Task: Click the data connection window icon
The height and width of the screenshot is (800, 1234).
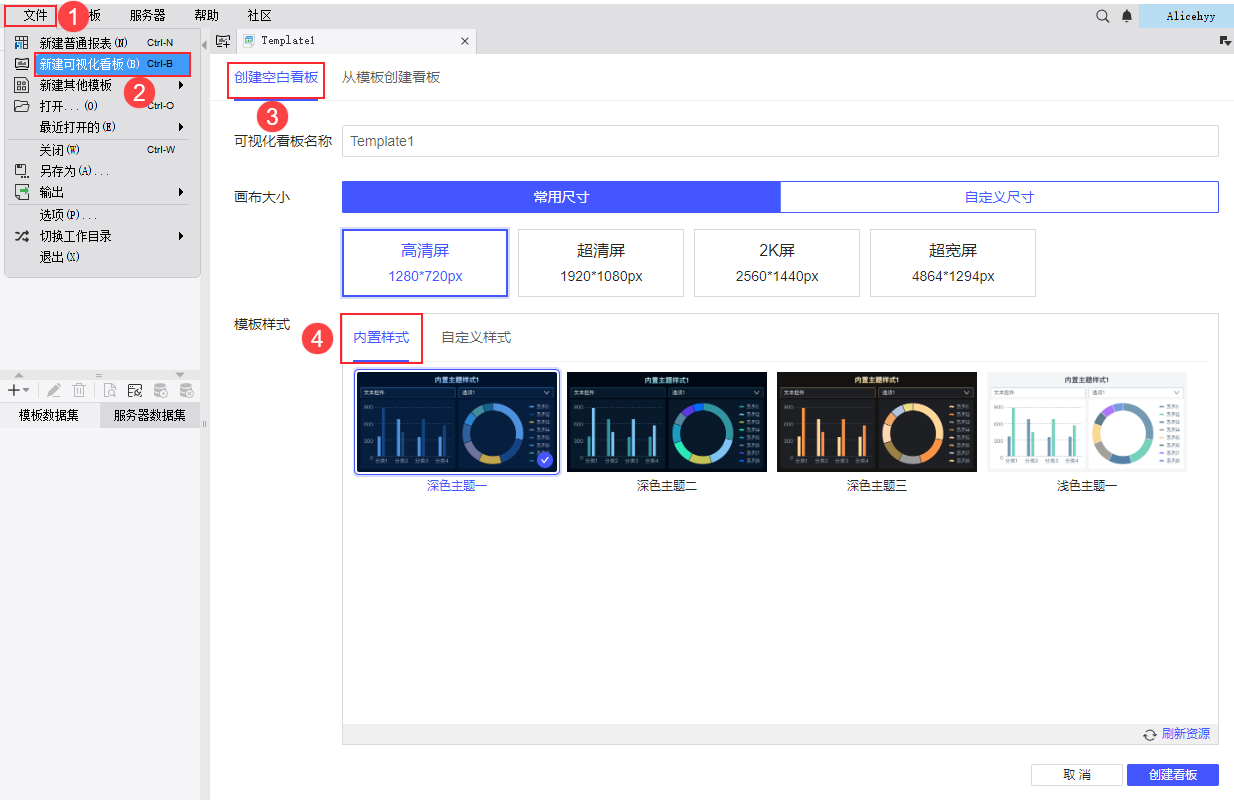Action: (x=134, y=390)
